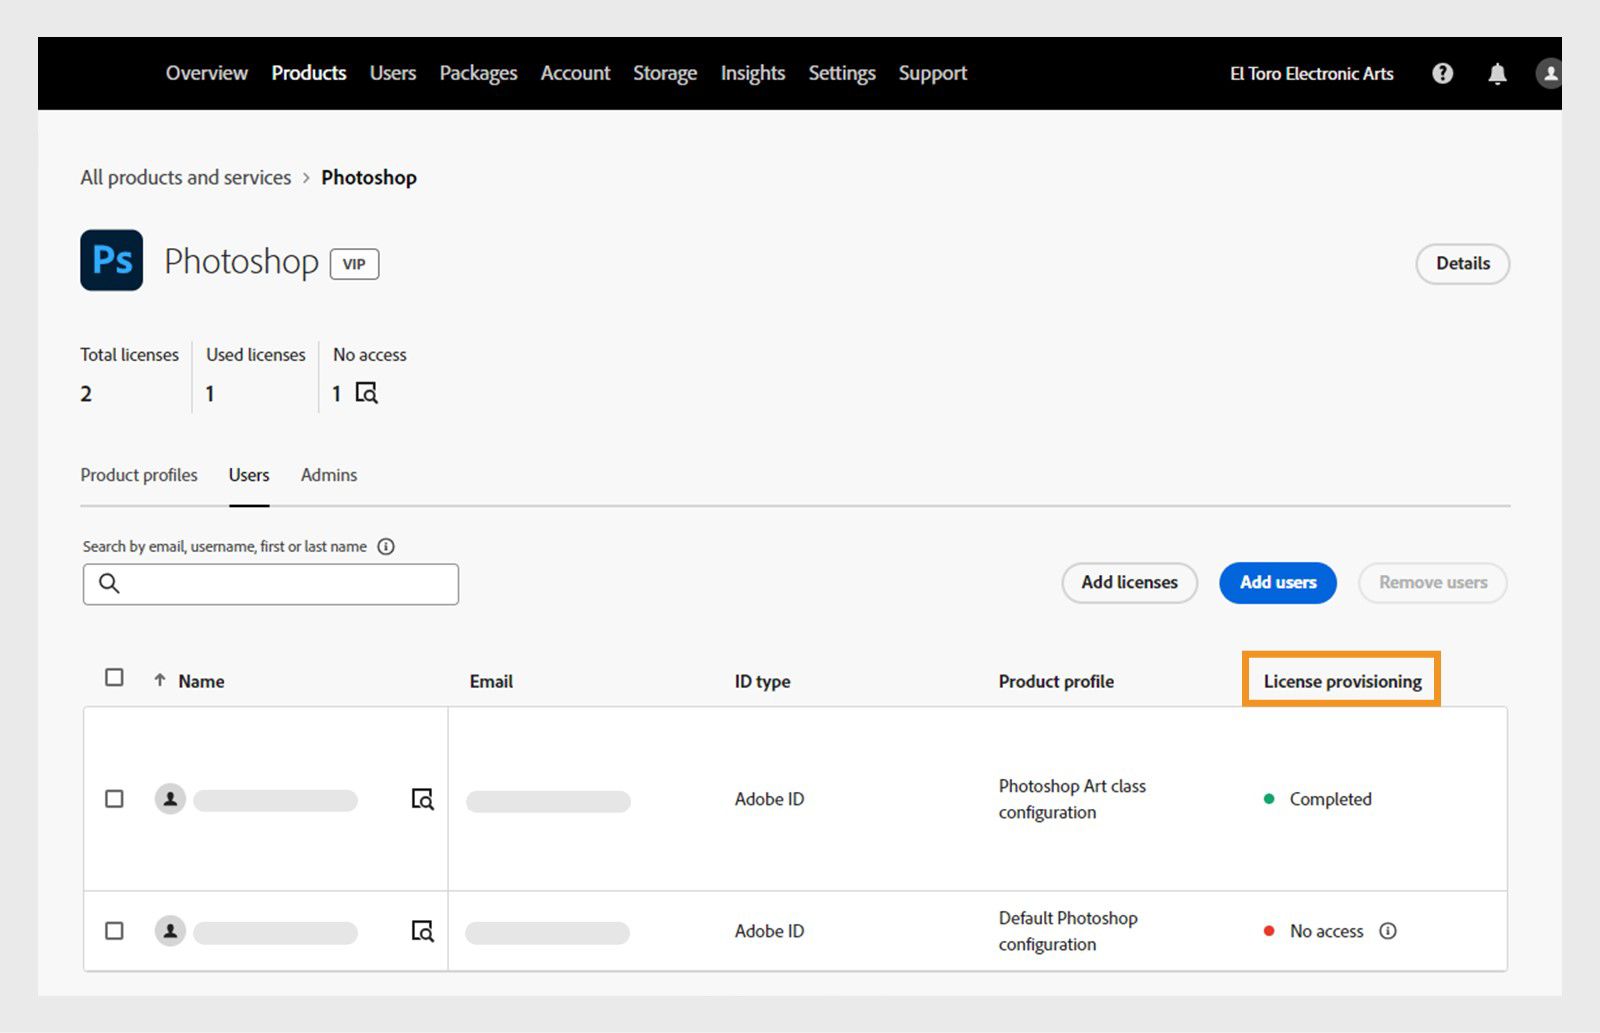Click the Add licenses button
The height and width of the screenshot is (1033, 1600).
pos(1130,583)
